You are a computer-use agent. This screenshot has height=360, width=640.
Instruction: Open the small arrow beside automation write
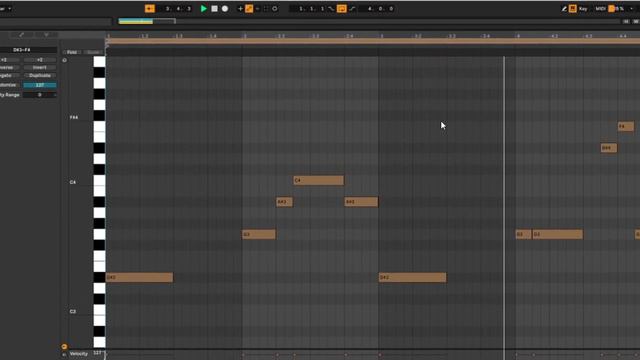tap(257, 9)
